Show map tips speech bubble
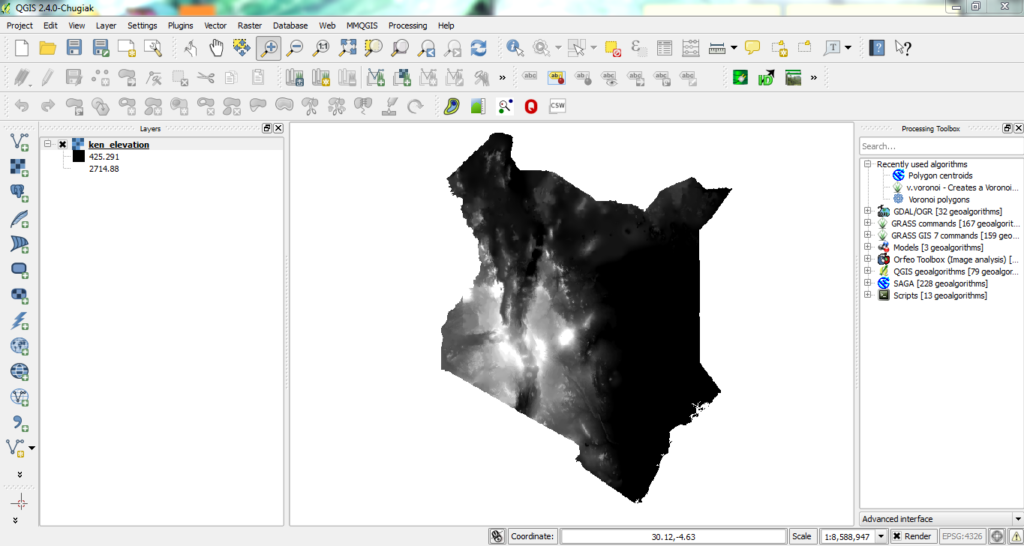 (752, 48)
